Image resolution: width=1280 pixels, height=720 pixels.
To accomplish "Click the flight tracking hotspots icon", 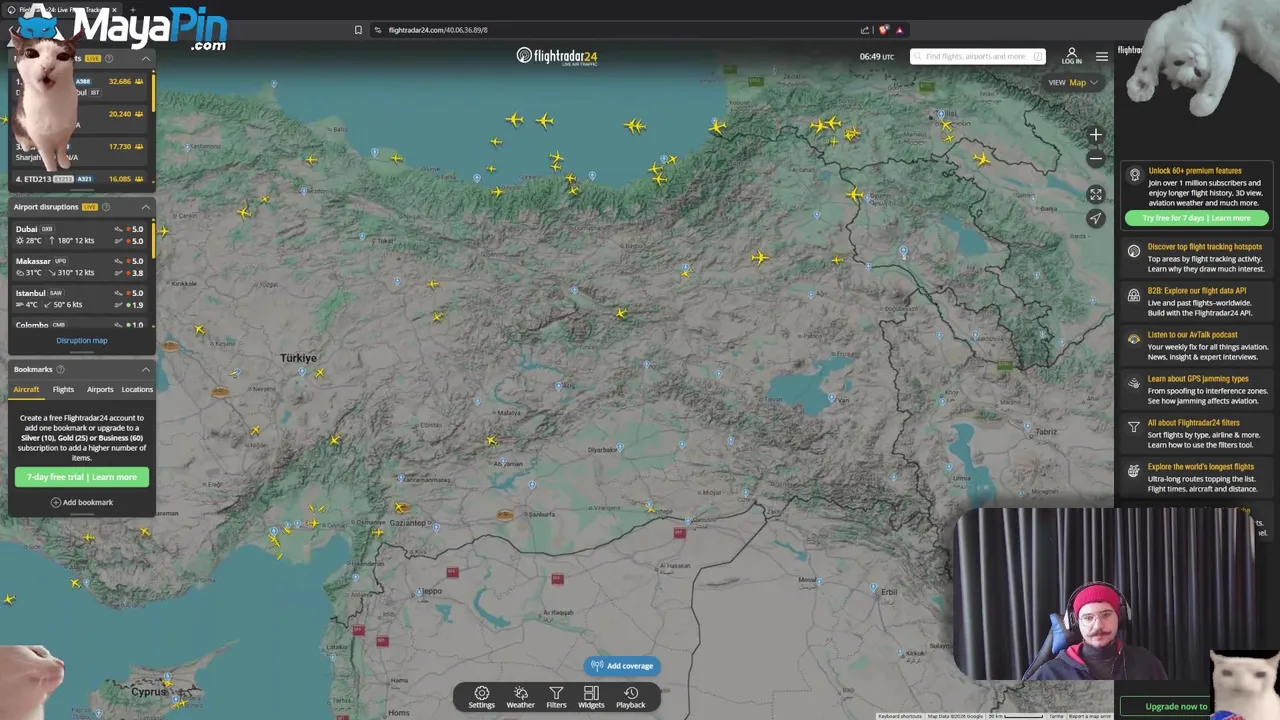I will (x=1134, y=251).
